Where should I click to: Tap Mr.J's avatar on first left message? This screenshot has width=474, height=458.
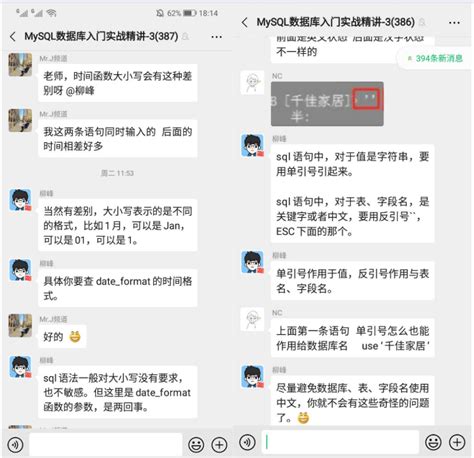tap(20, 65)
